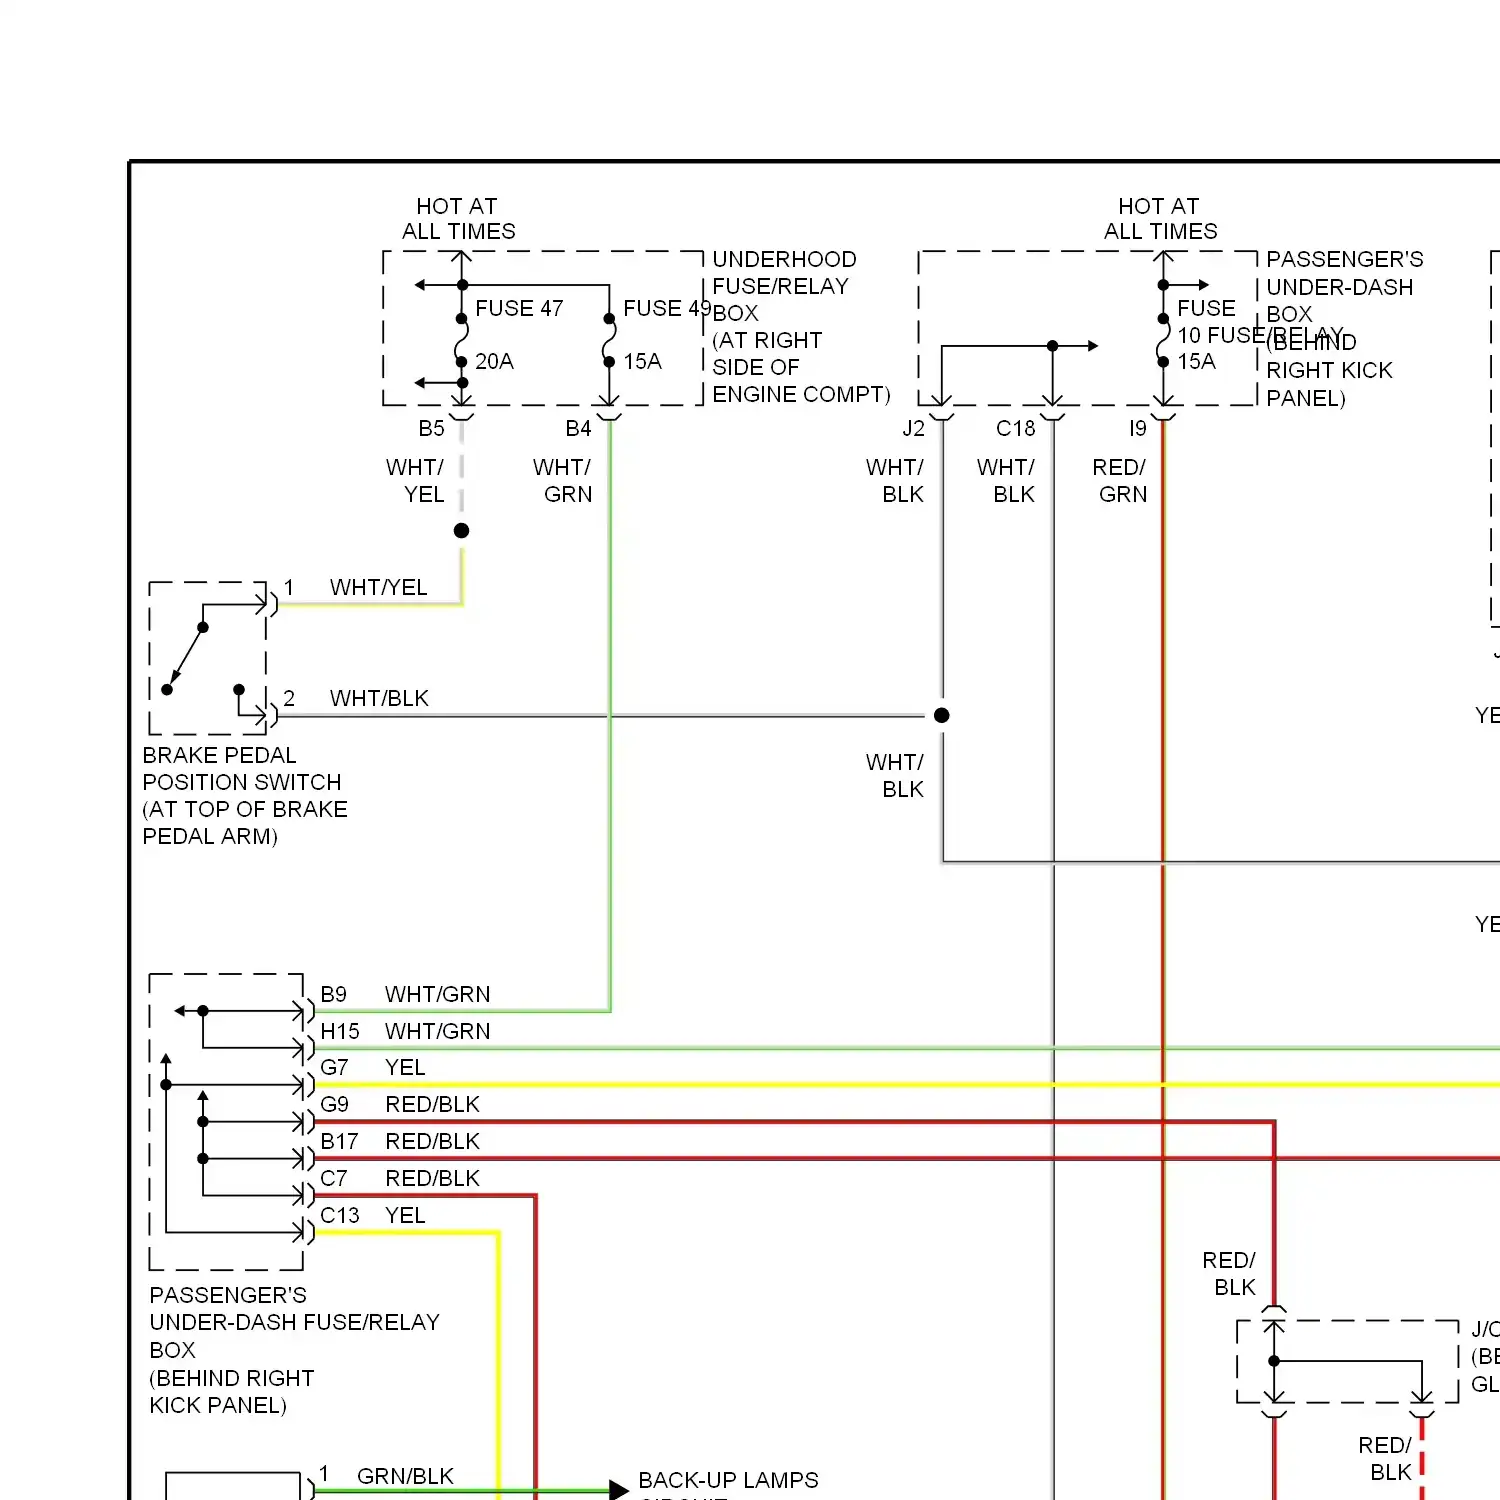The height and width of the screenshot is (1500, 1500).
Task: Click HOT AT ALL TIMES above underhood box
Action: pyautogui.click(x=459, y=218)
